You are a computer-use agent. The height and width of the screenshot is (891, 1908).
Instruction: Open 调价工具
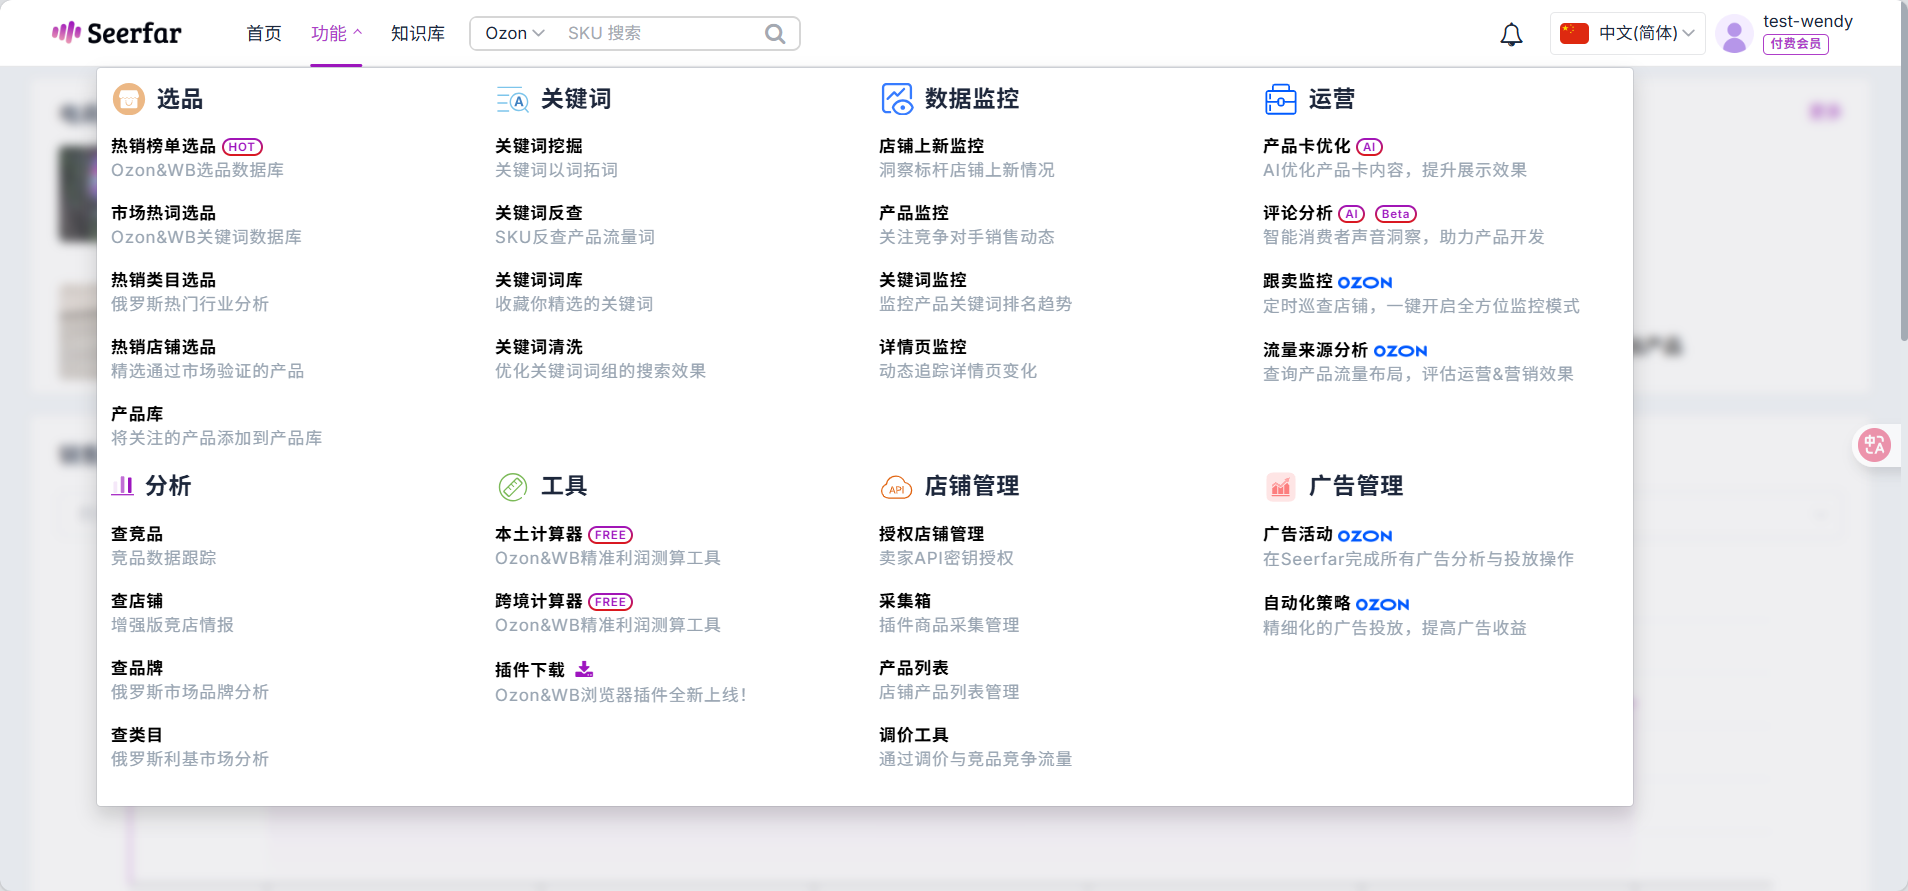[914, 735]
